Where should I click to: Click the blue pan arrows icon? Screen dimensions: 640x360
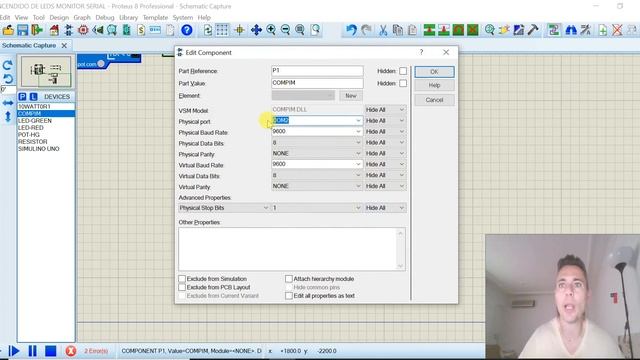256,30
